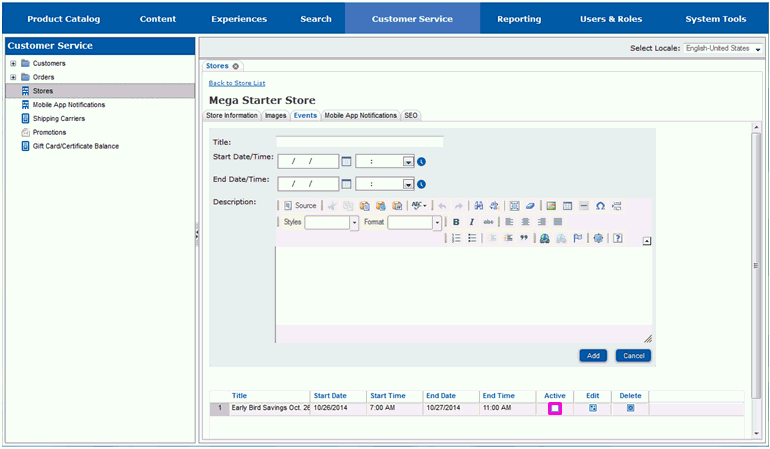This screenshot has width=770, height=449.
Task: Click the Anchor flag icon
Action: 578,238
